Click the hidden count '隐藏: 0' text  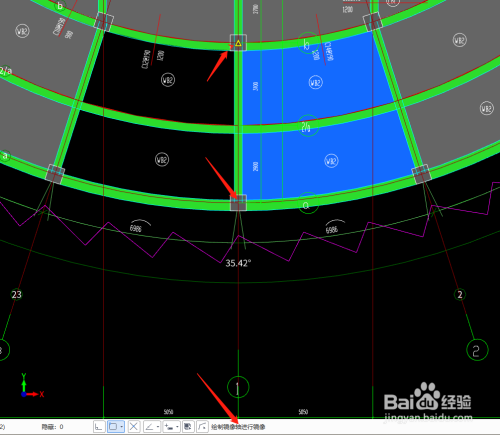pyautogui.click(x=52, y=427)
